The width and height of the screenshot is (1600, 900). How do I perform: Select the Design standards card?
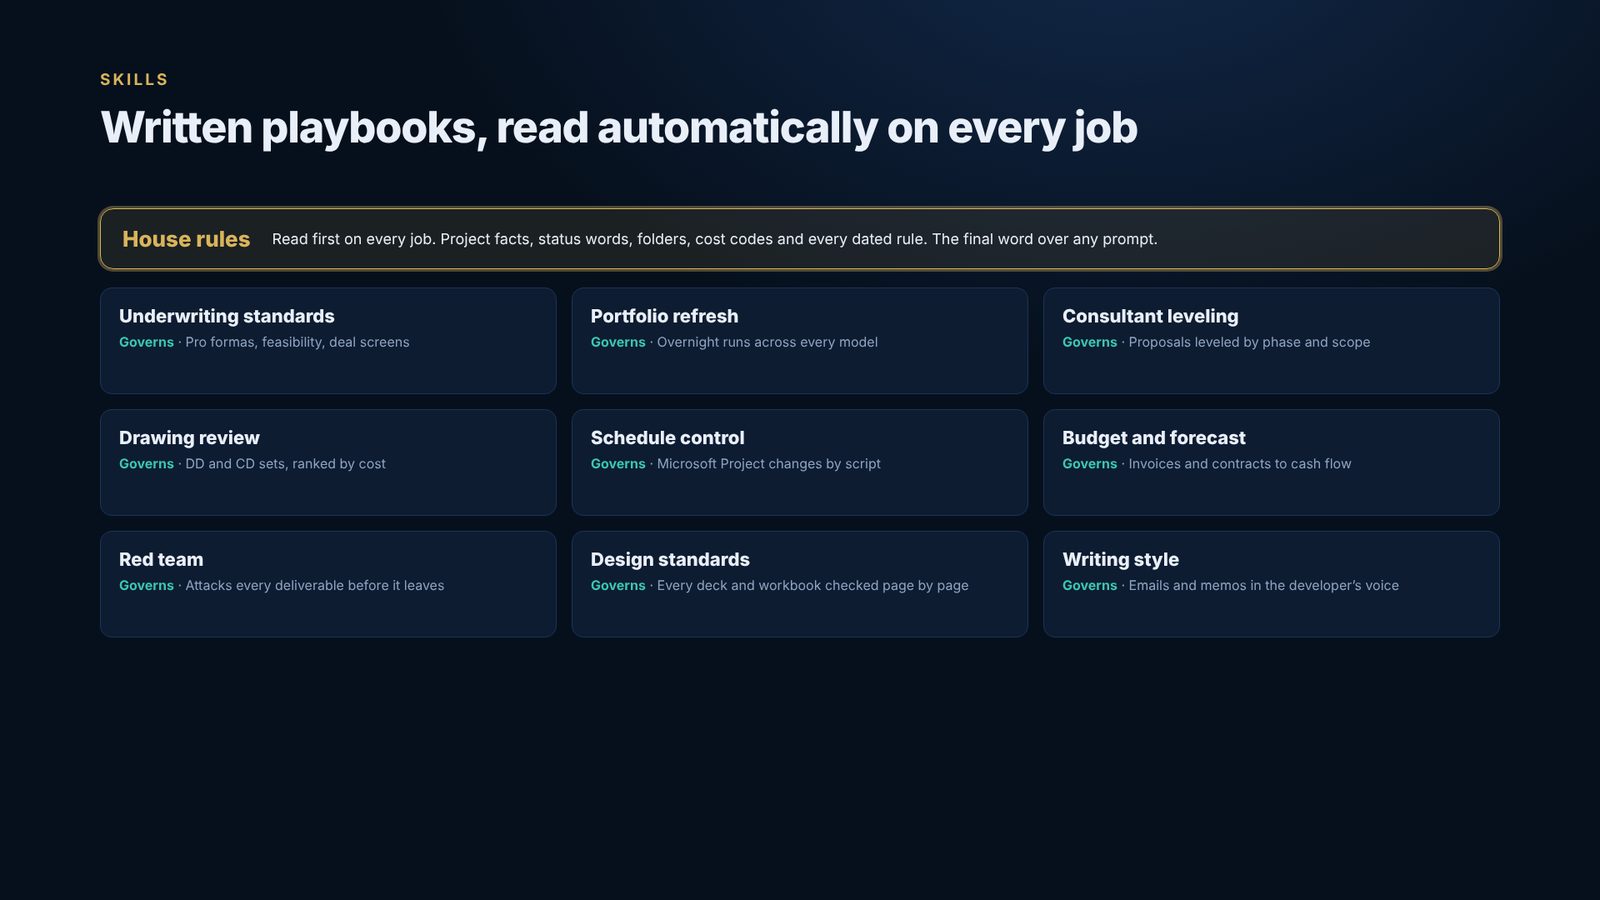tap(800, 584)
